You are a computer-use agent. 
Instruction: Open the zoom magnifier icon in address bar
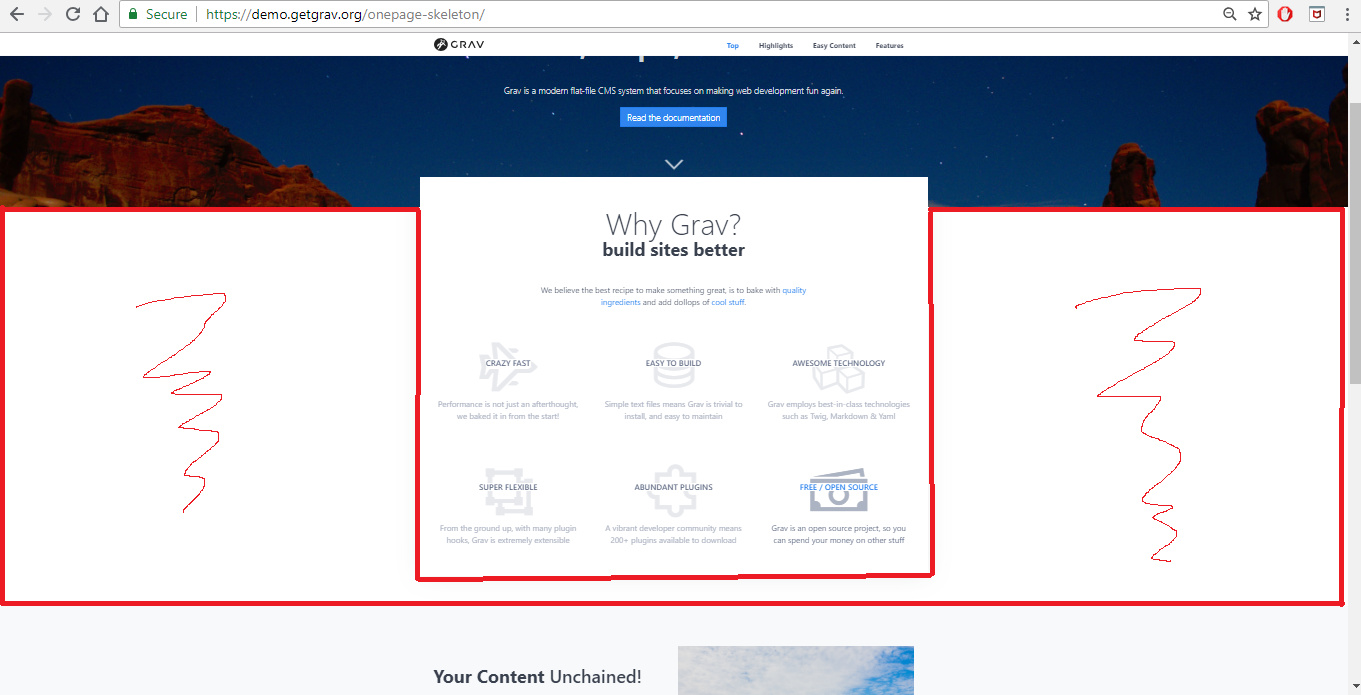coord(1229,15)
